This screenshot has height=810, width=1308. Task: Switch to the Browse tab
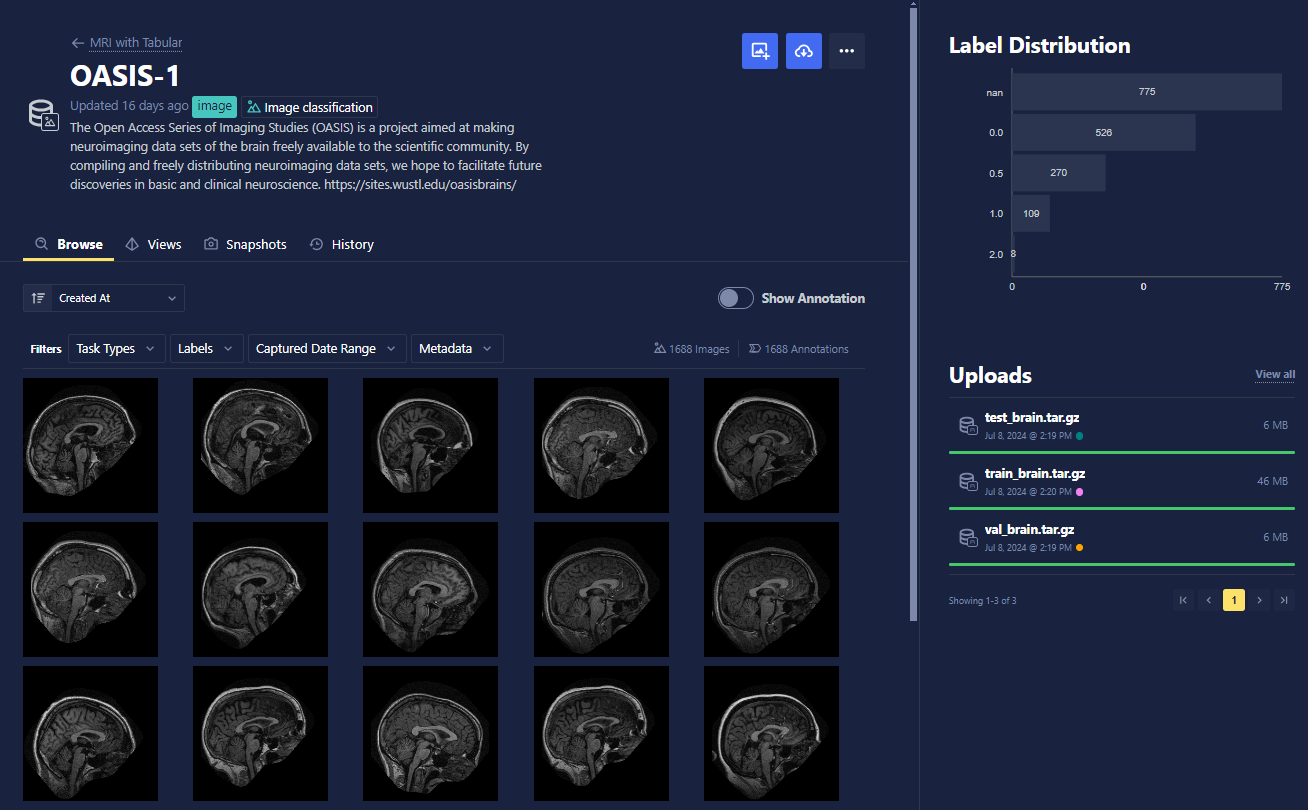[69, 244]
